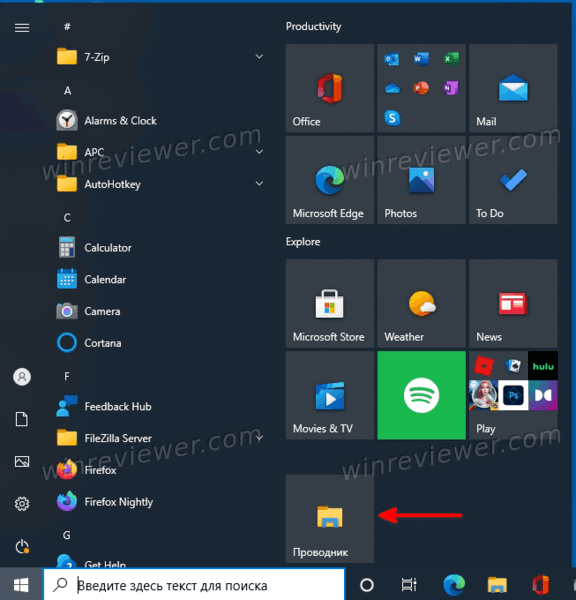Open the Office tile
This screenshot has width=576, height=600.
[330, 88]
